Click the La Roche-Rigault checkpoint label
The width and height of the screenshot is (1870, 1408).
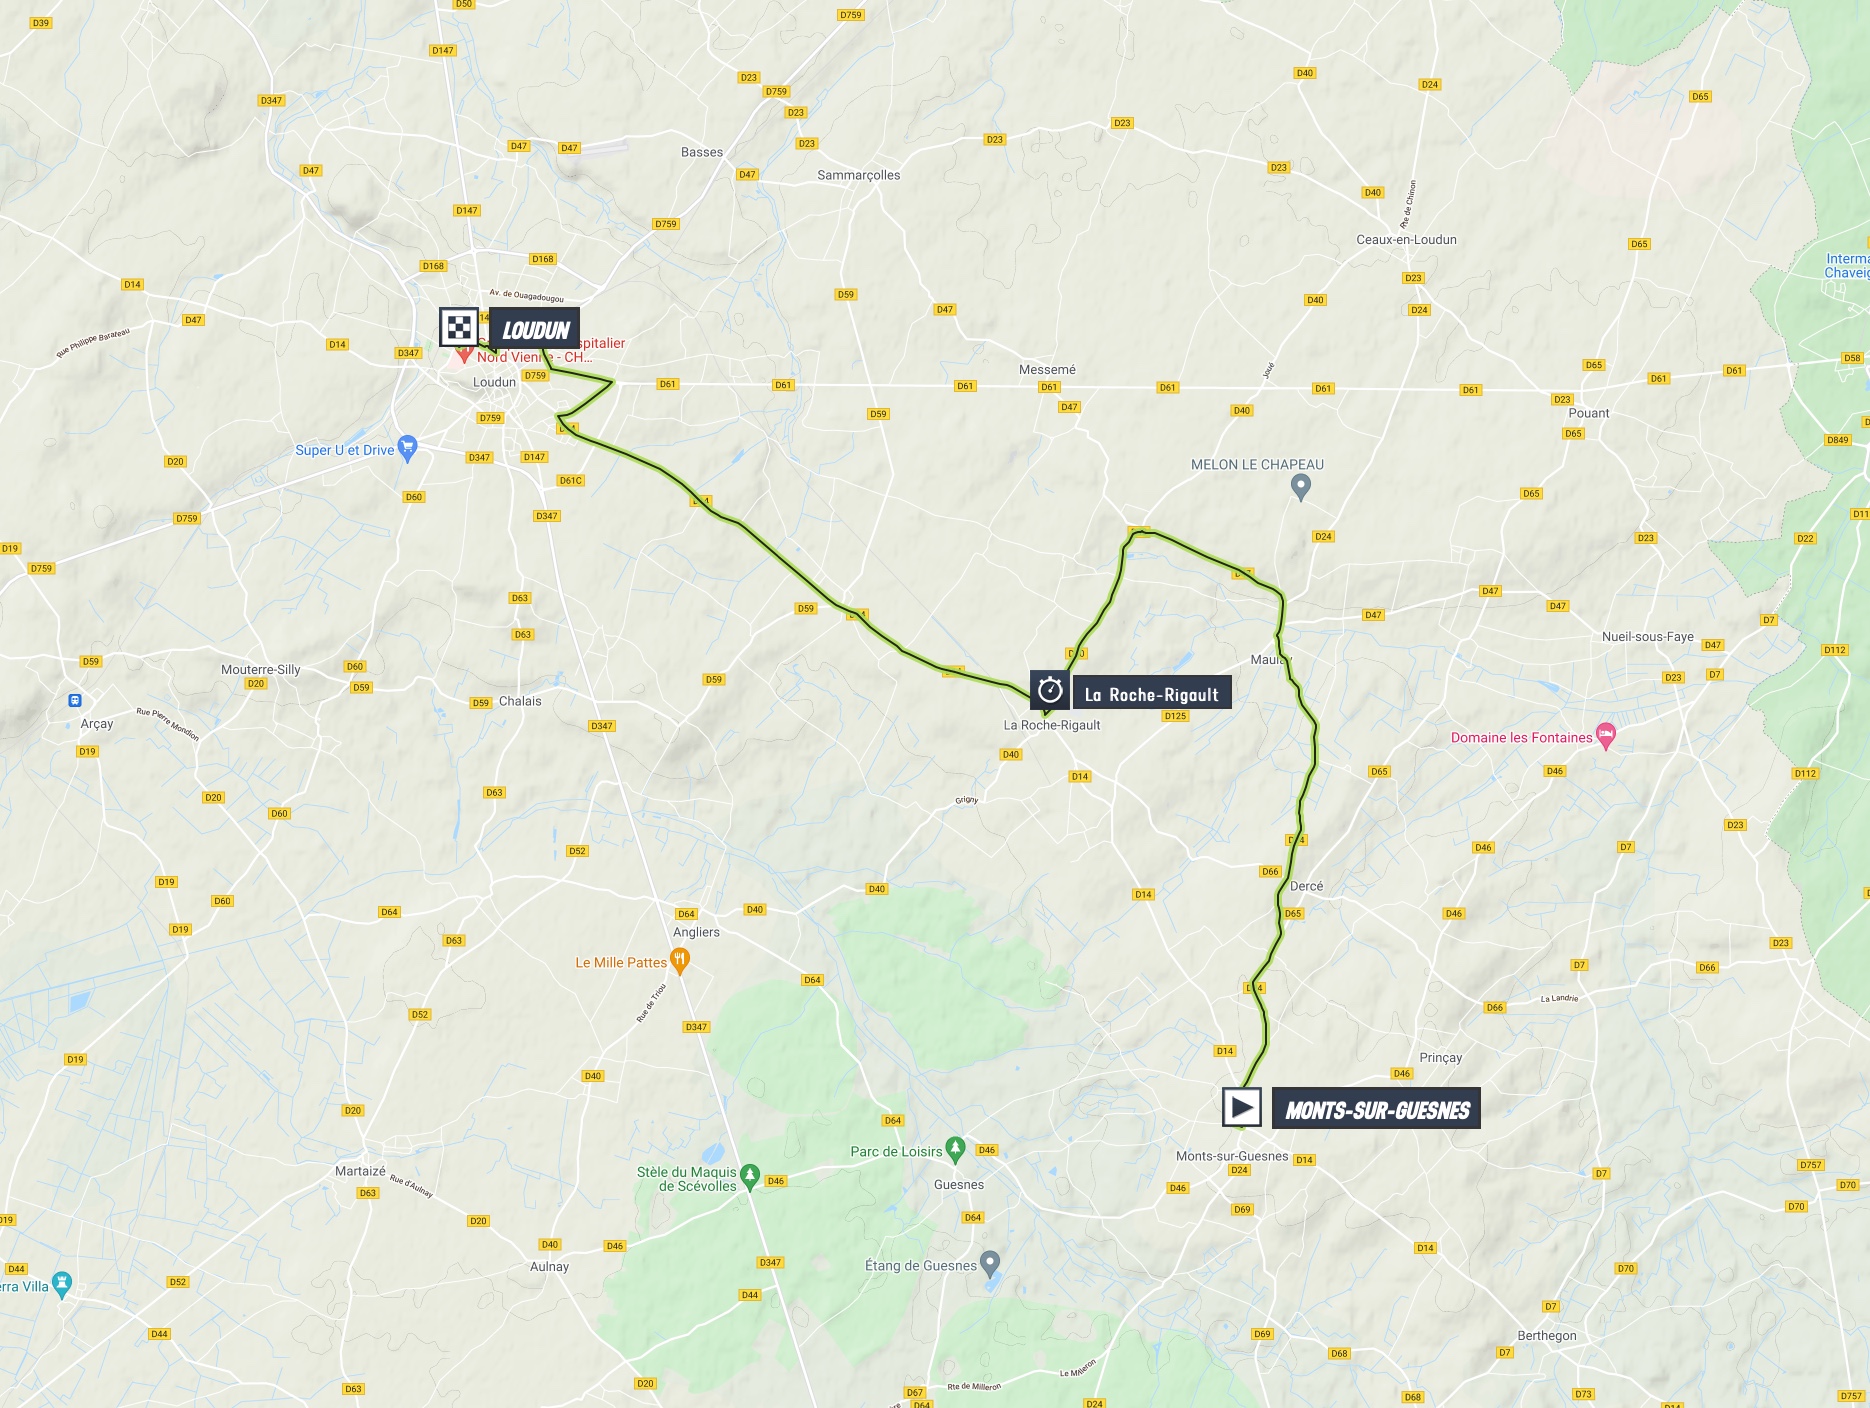coord(1151,694)
